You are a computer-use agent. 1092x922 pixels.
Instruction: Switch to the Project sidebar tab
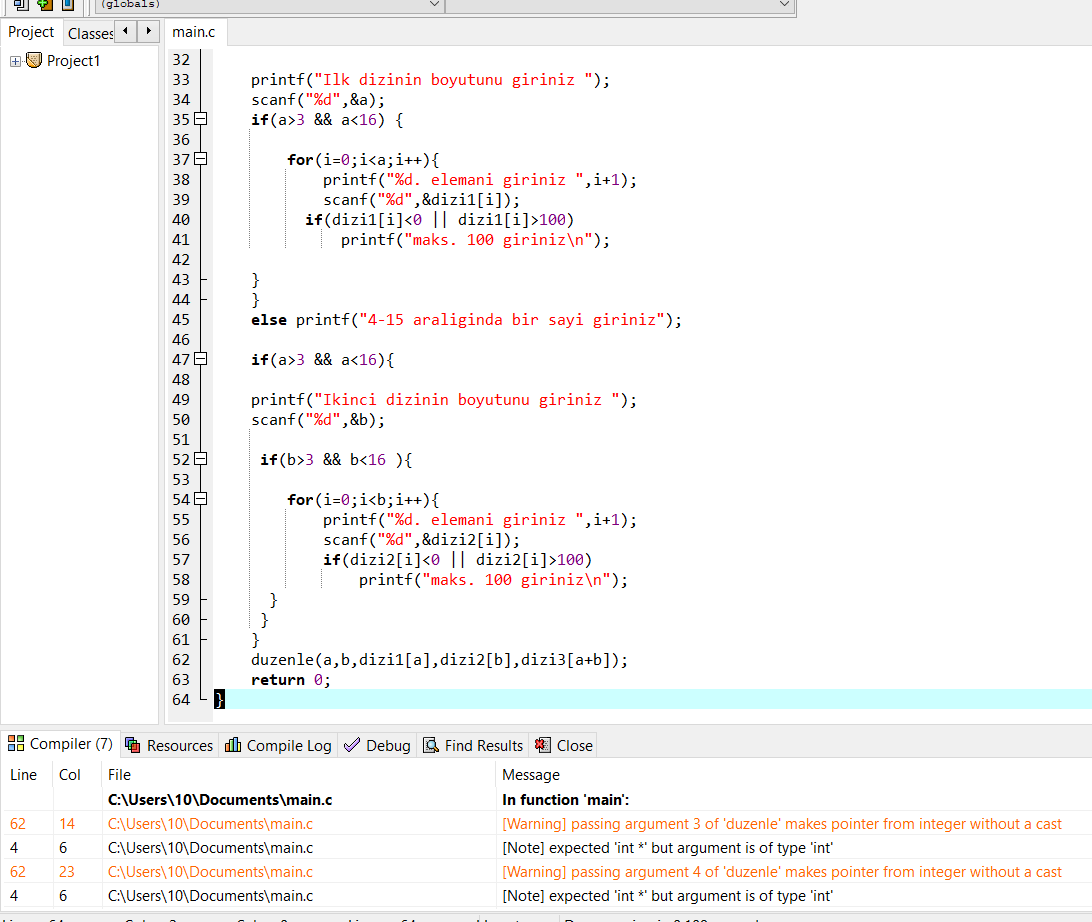click(31, 32)
